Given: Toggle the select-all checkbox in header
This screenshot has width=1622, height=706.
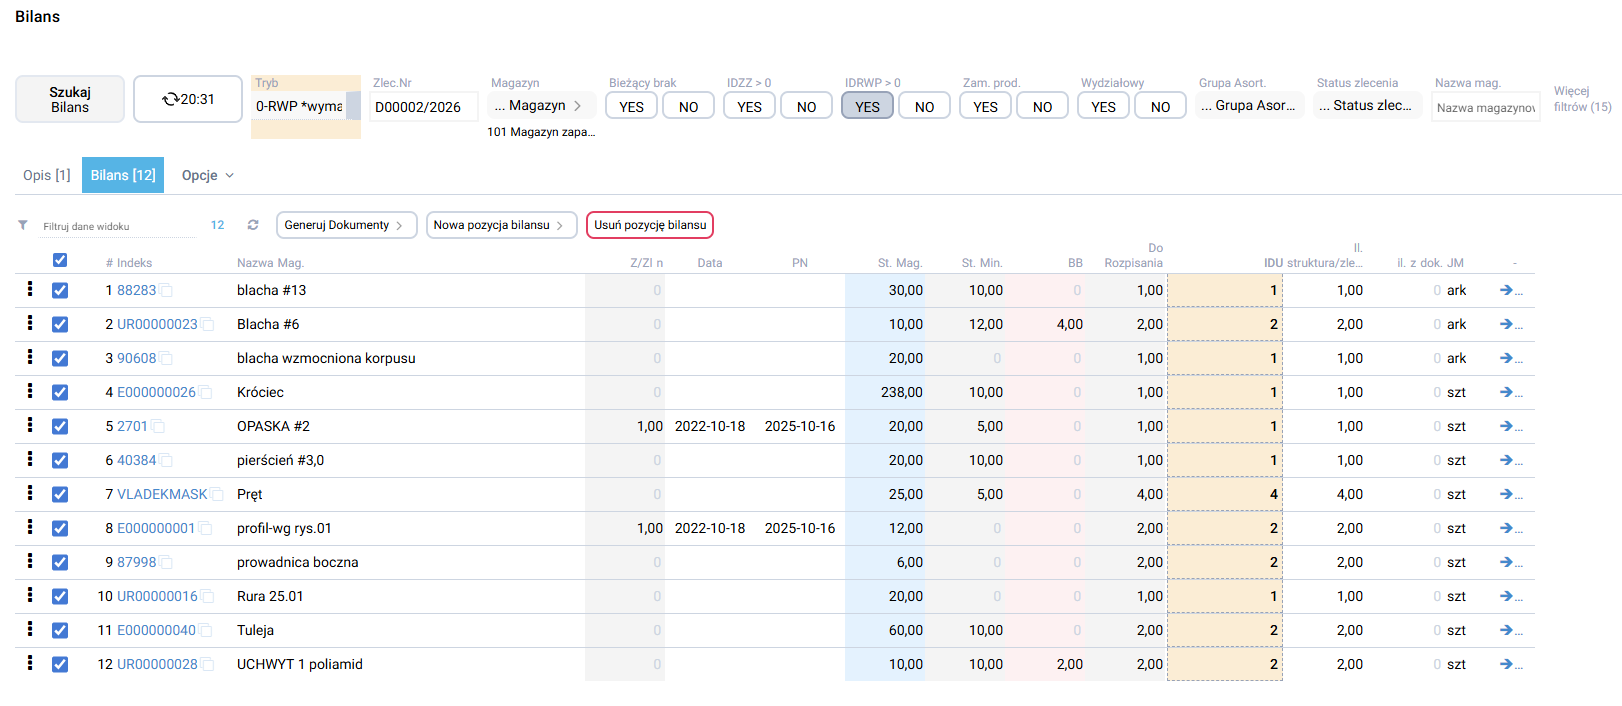Looking at the screenshot, I should pos(60,260).
